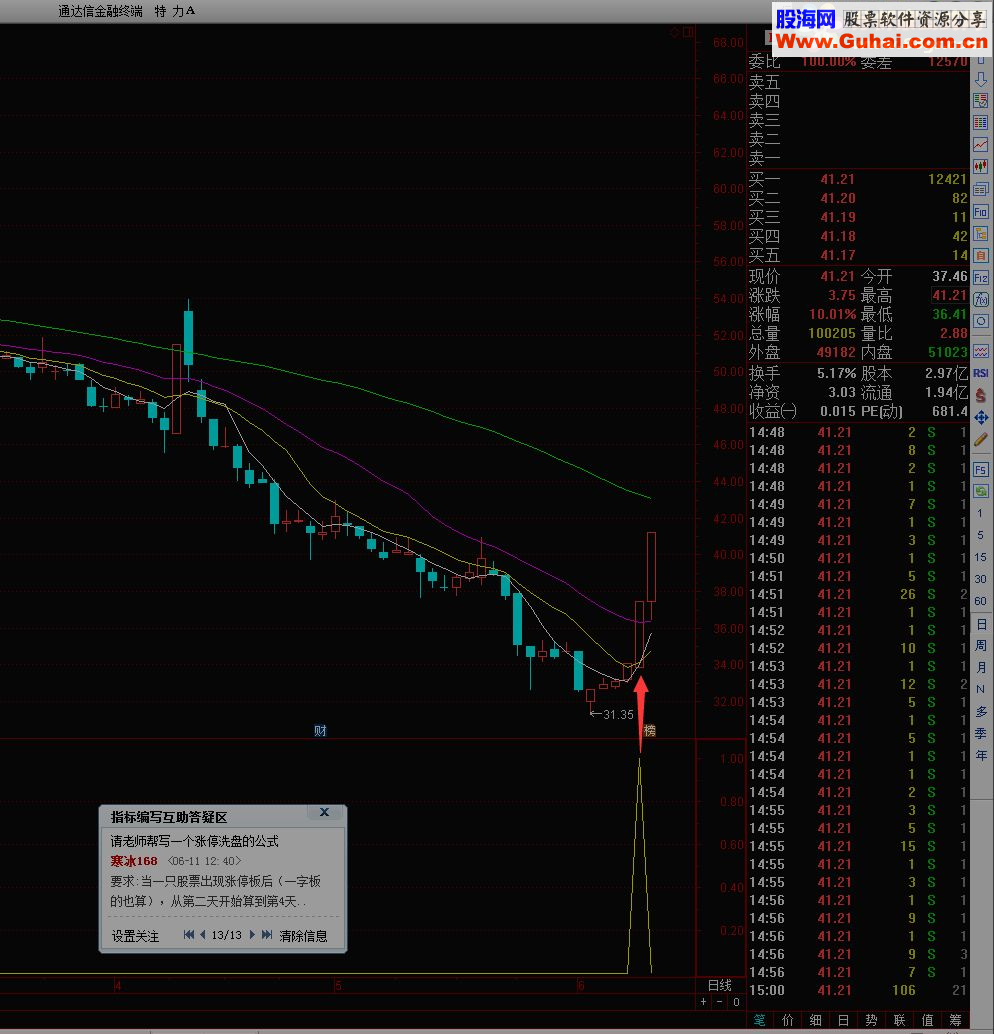This screenshot has height=1034, width=994.
Task: Select the 年 yearly period
Action: [x=981, y=756]
